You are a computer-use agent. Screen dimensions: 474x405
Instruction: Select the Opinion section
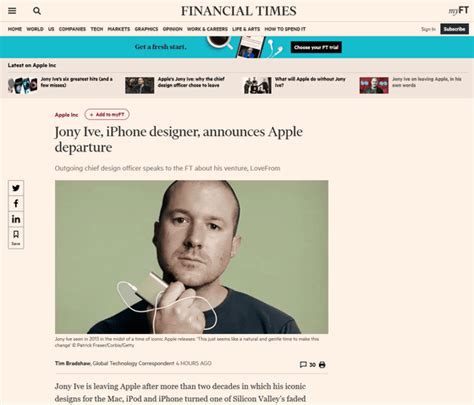pyautogui.click(x=172, y=29)
